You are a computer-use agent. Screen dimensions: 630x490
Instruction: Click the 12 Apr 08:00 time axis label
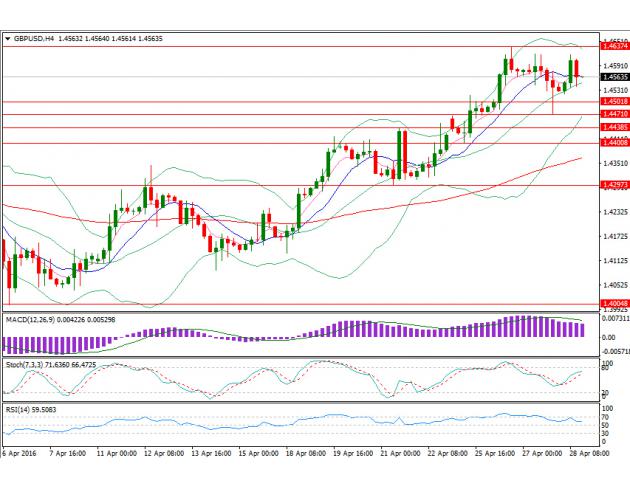click(163, 452)
